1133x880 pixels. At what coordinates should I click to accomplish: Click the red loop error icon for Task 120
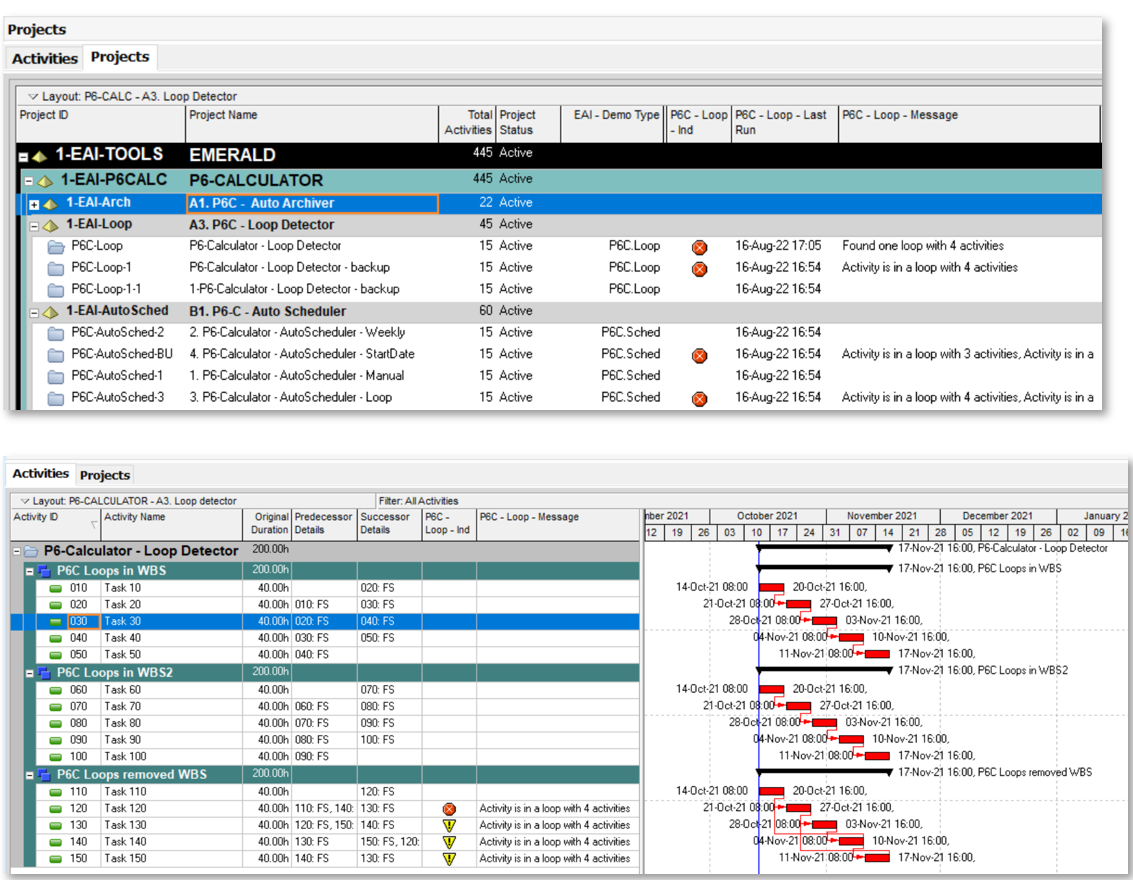coord(449,809)
